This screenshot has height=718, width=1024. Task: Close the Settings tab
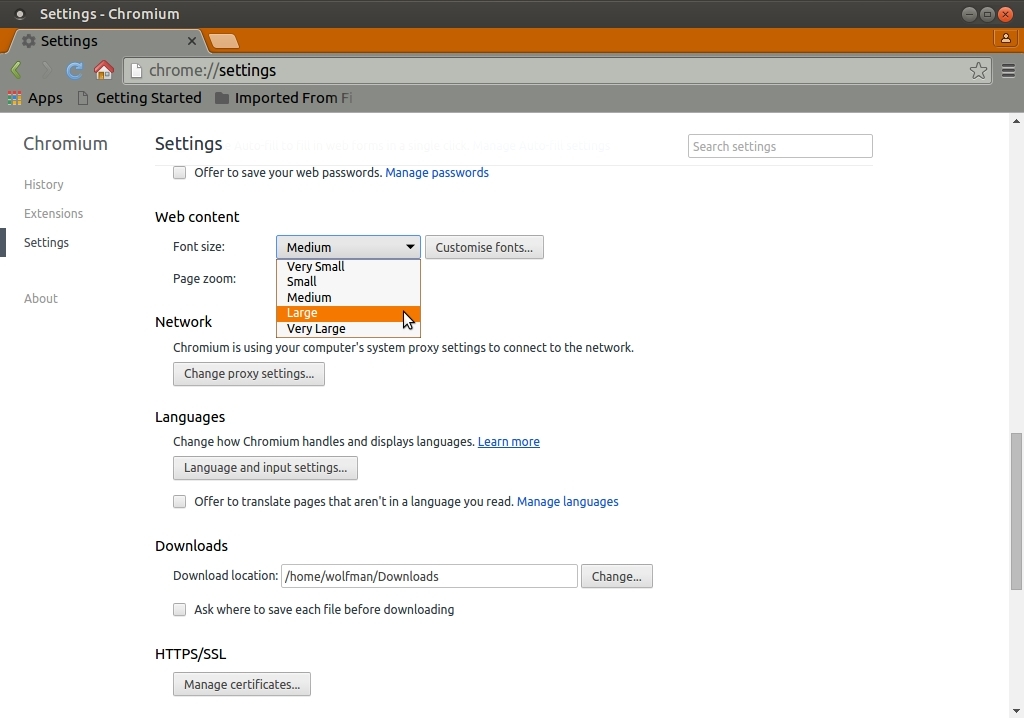(192, 41)
